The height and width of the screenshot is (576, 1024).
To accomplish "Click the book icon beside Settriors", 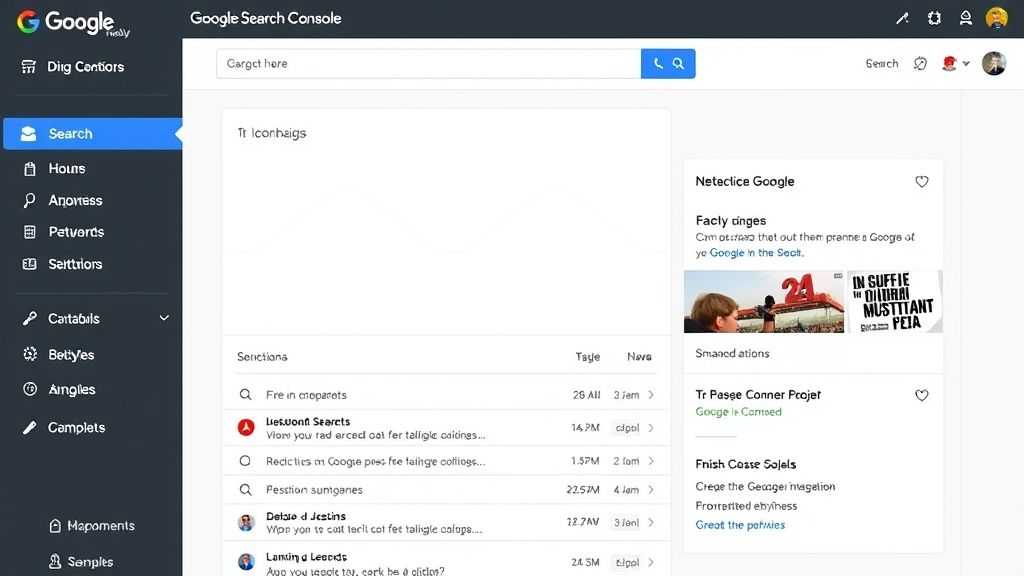I will [x=29, y=264].
